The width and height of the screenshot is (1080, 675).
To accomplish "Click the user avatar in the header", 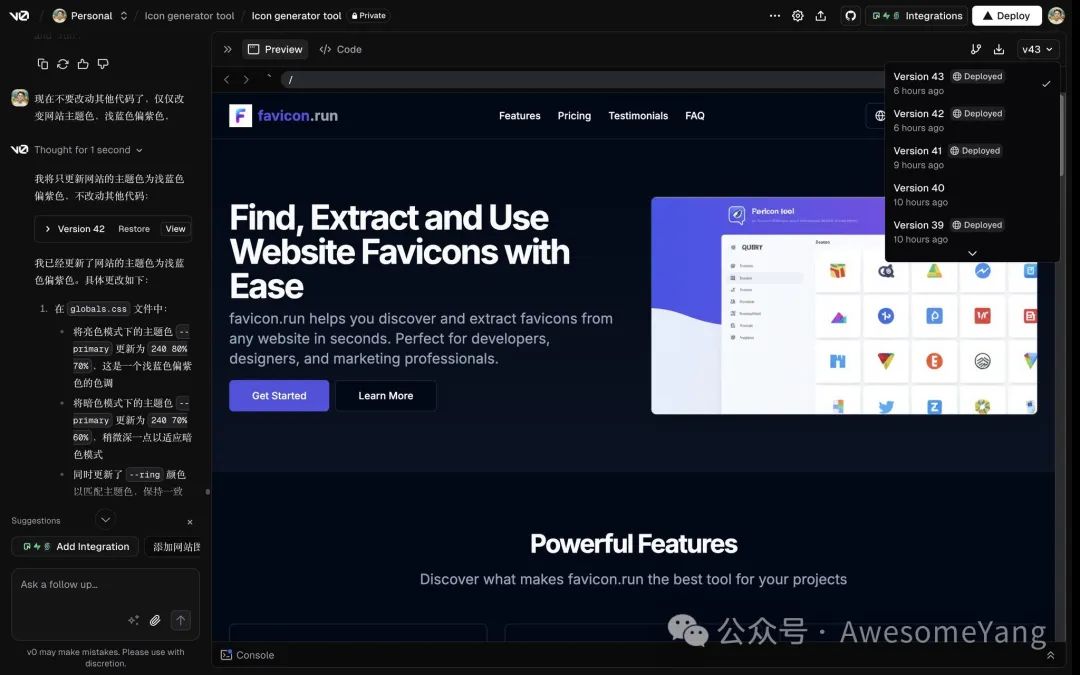I will [1056, 15].
